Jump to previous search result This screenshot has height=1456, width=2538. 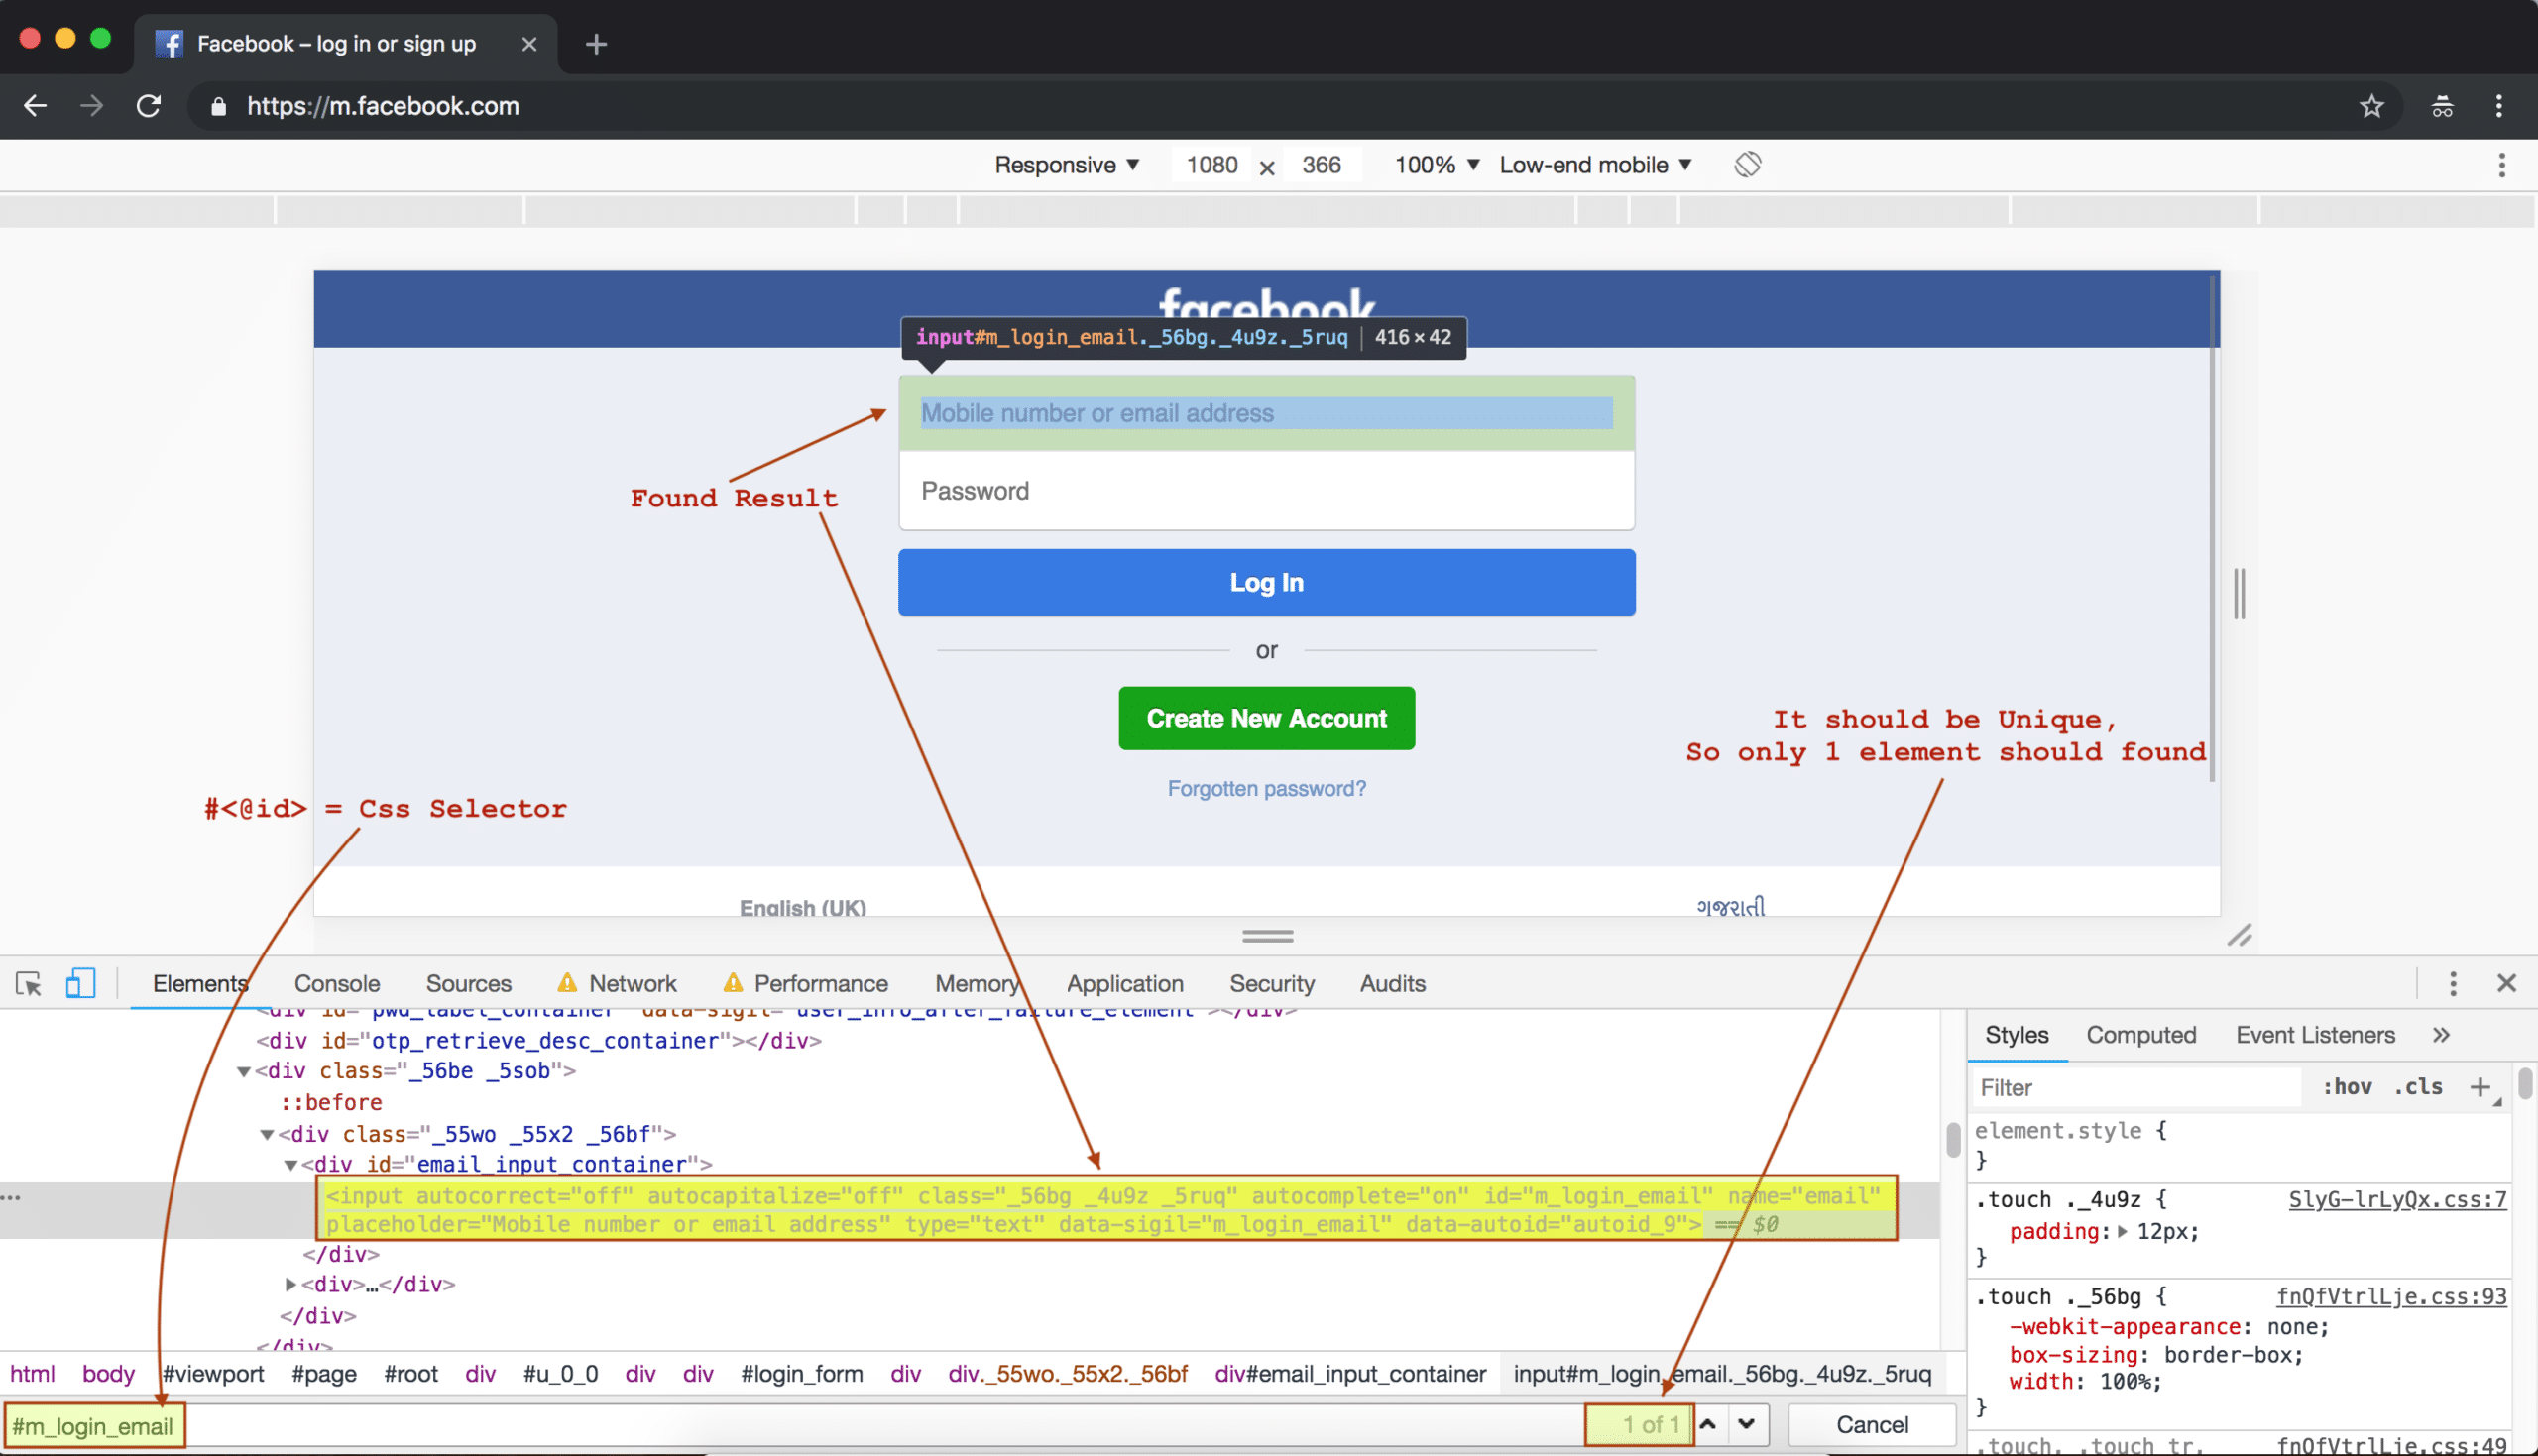(x=1708, y=1424)
